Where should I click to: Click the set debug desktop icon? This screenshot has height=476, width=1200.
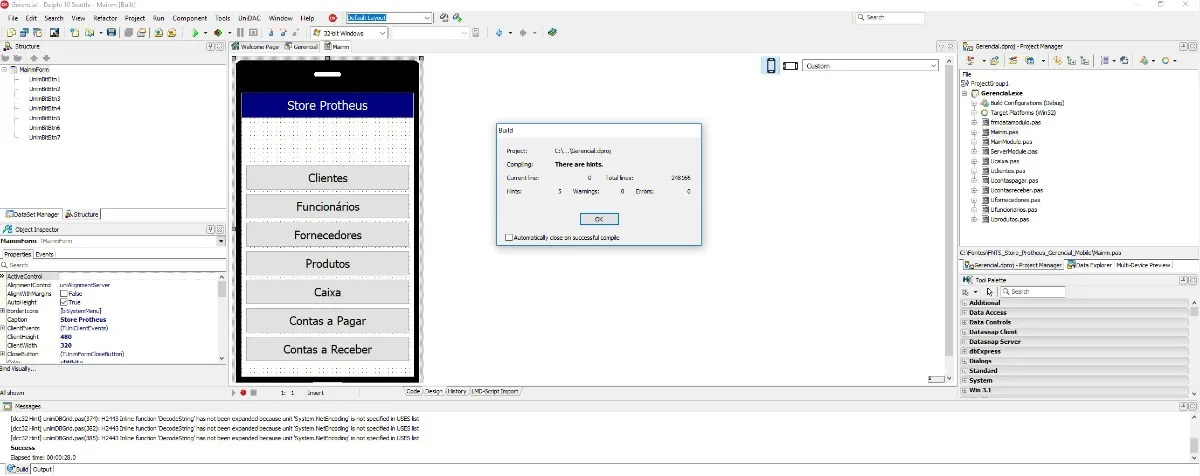(x=457, y=17)
